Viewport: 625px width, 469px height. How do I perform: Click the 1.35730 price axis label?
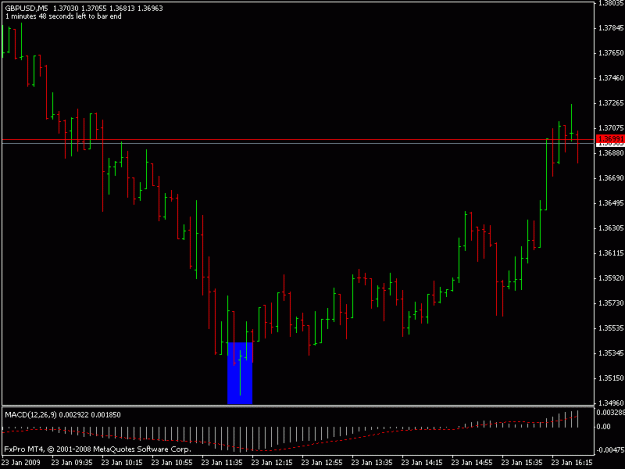coord(611,303)
